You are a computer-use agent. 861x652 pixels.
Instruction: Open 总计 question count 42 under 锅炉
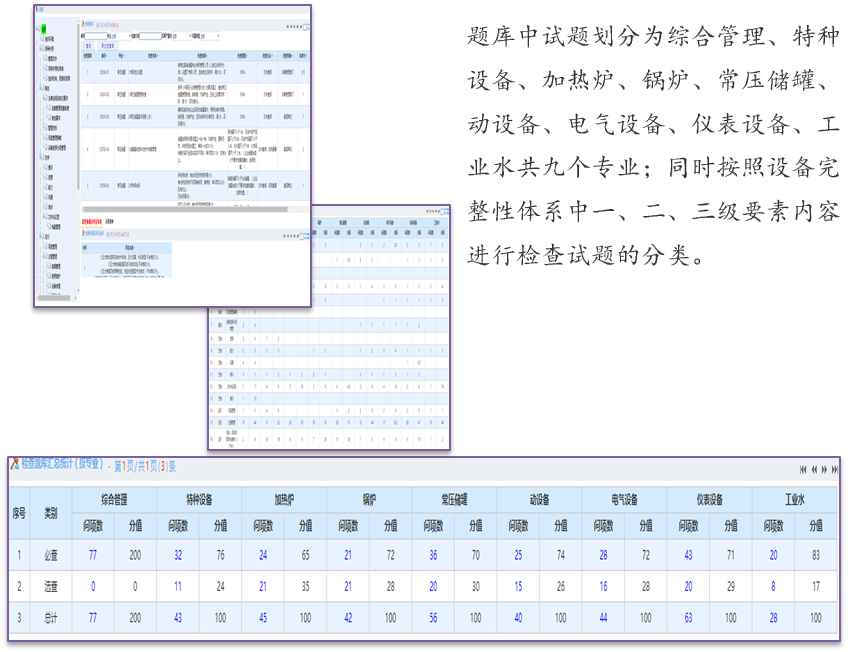pyautogui.click(x=348, y=618)
